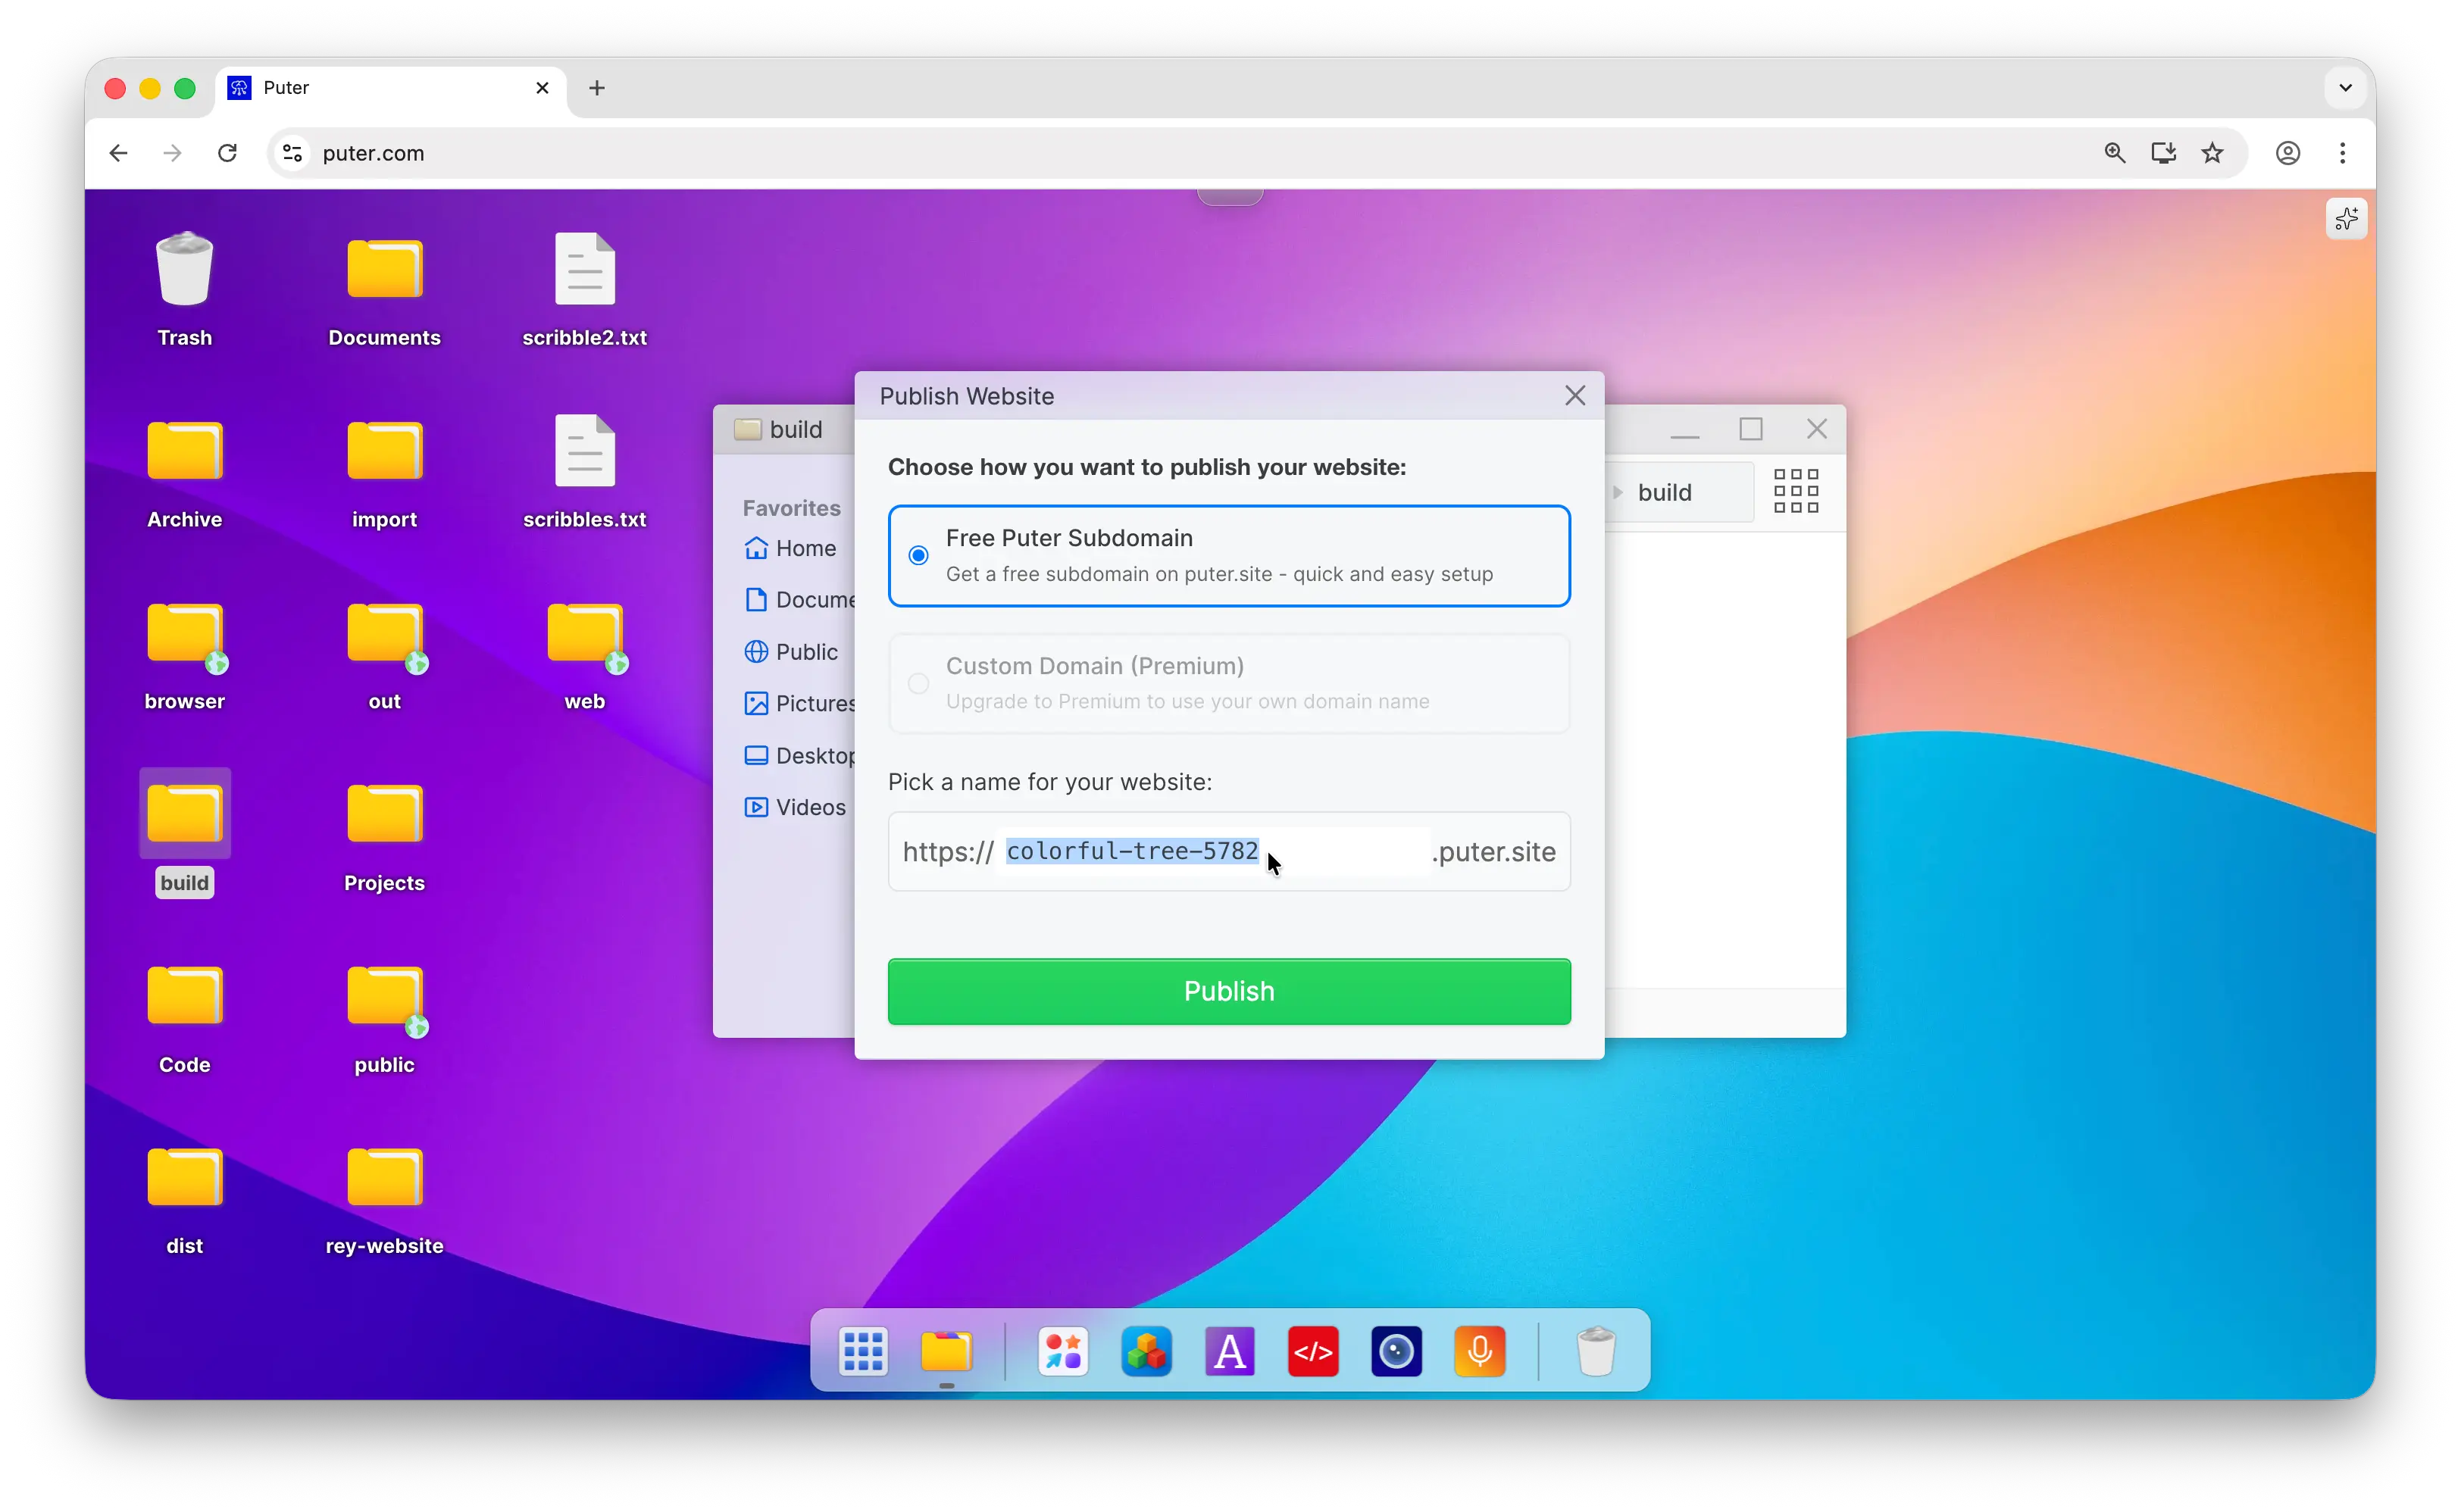This screenshot has width=2461, height=1512.
Task: Open the file manager from the dock
Action: pos(947,1351)
